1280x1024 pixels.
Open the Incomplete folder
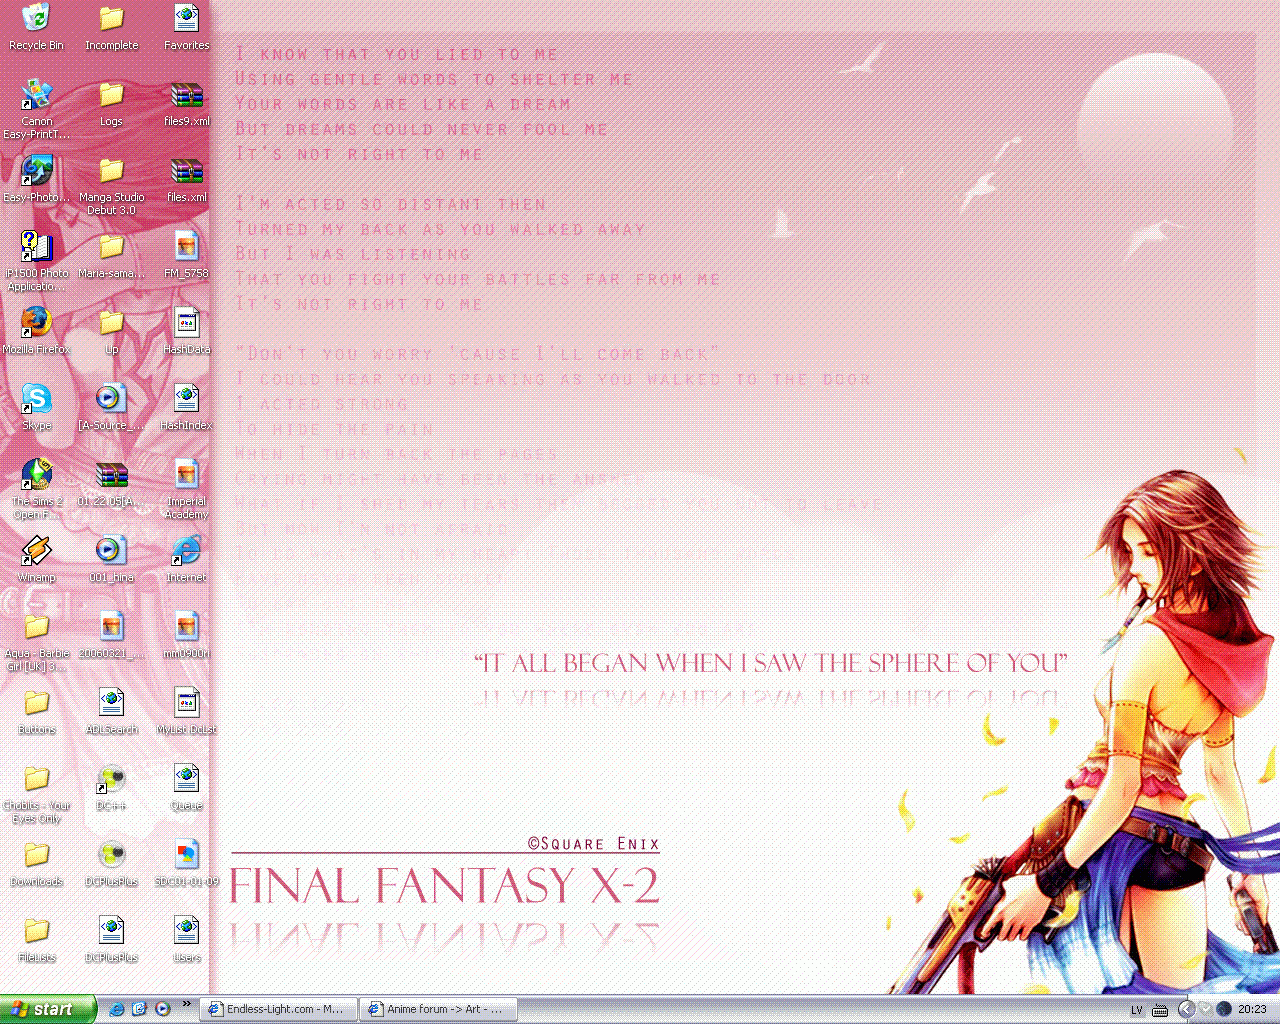point(111,27)
